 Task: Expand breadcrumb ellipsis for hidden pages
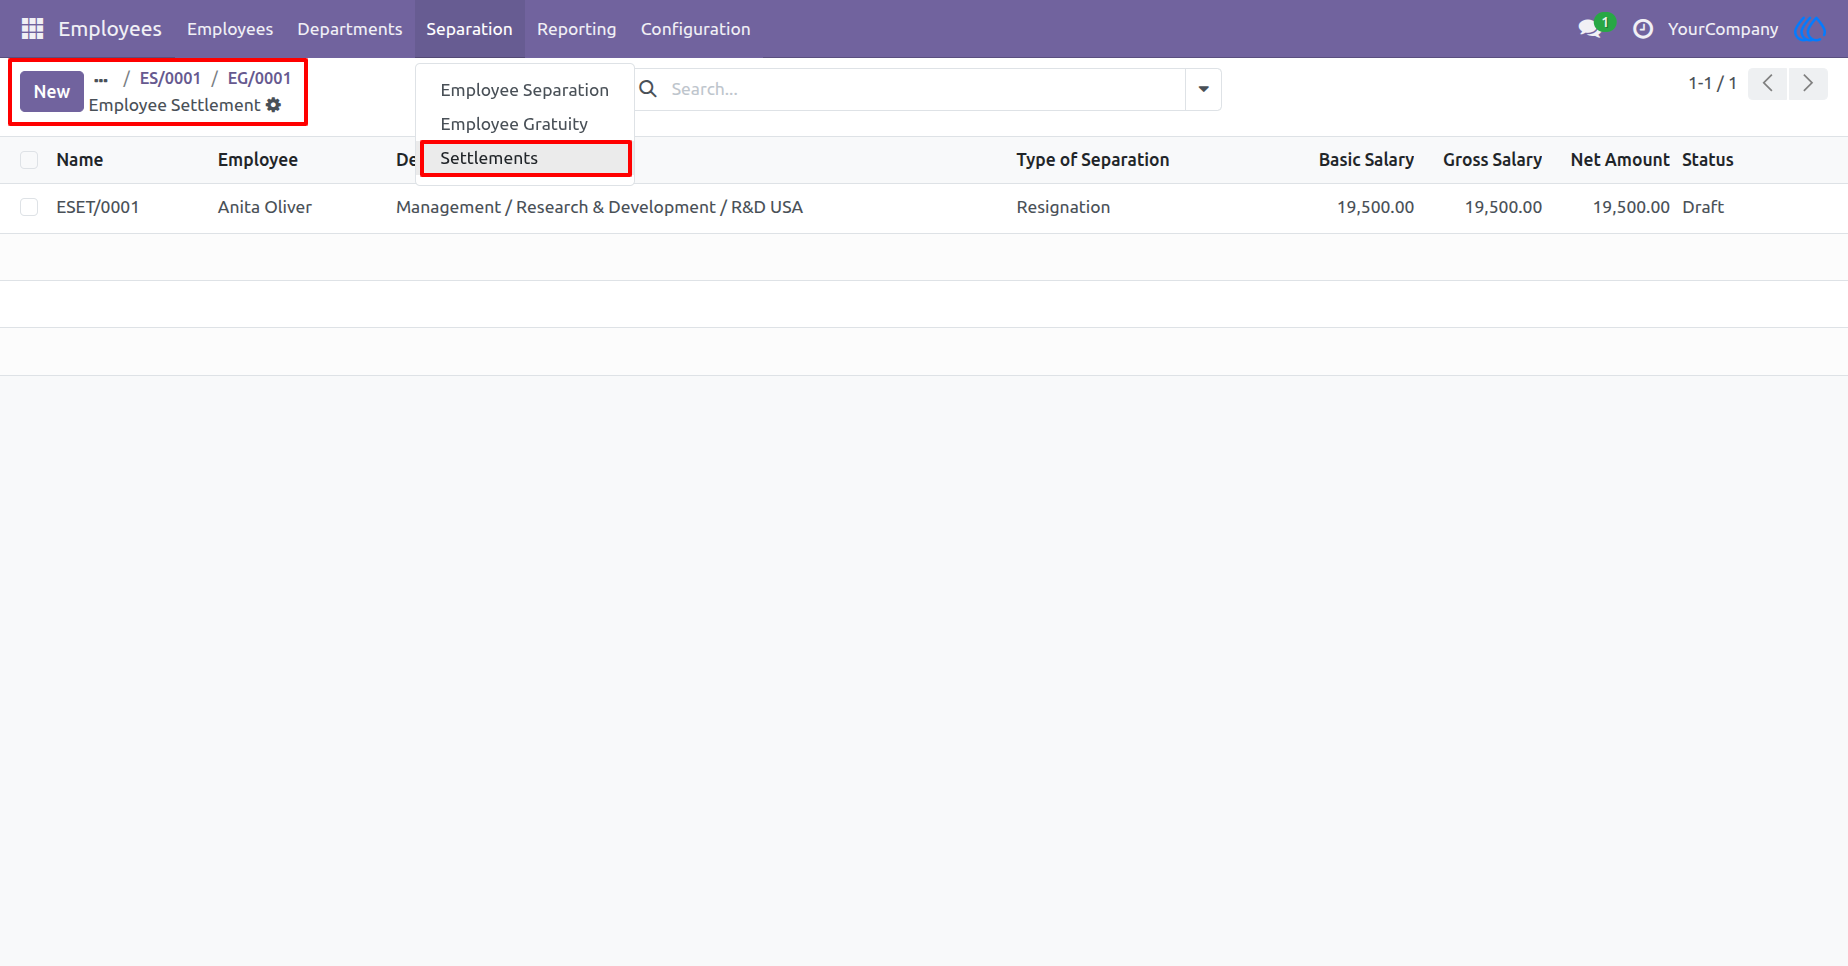(101, 79)
